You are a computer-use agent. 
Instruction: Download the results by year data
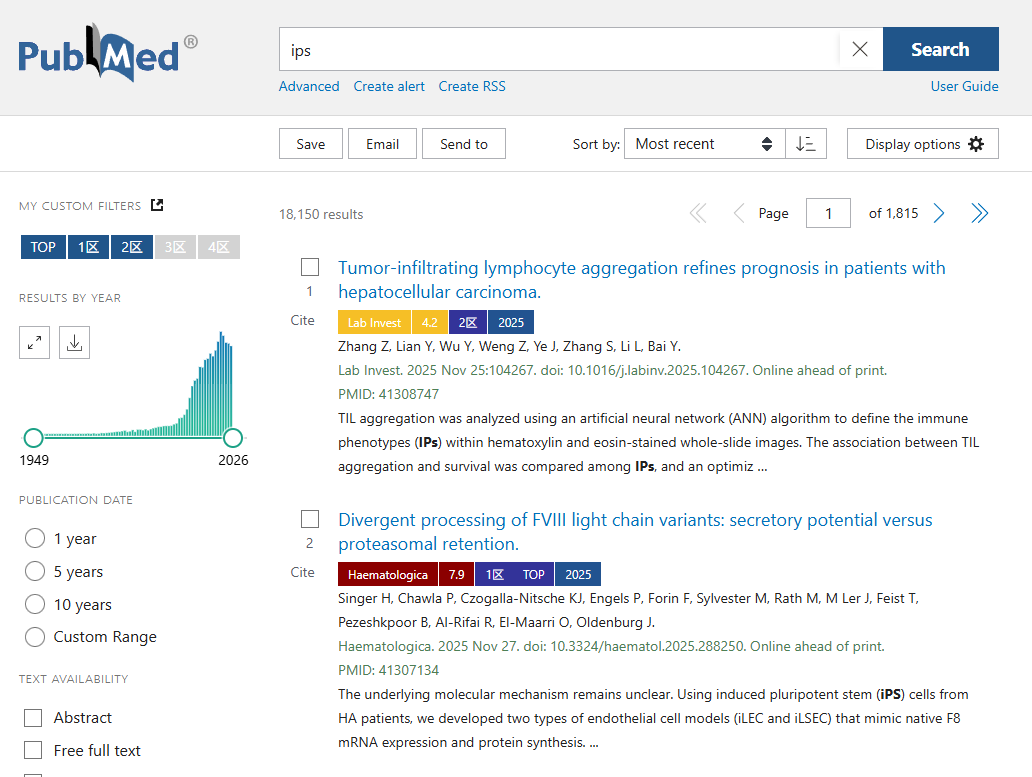pyautogui.click(x=74, y=343)
